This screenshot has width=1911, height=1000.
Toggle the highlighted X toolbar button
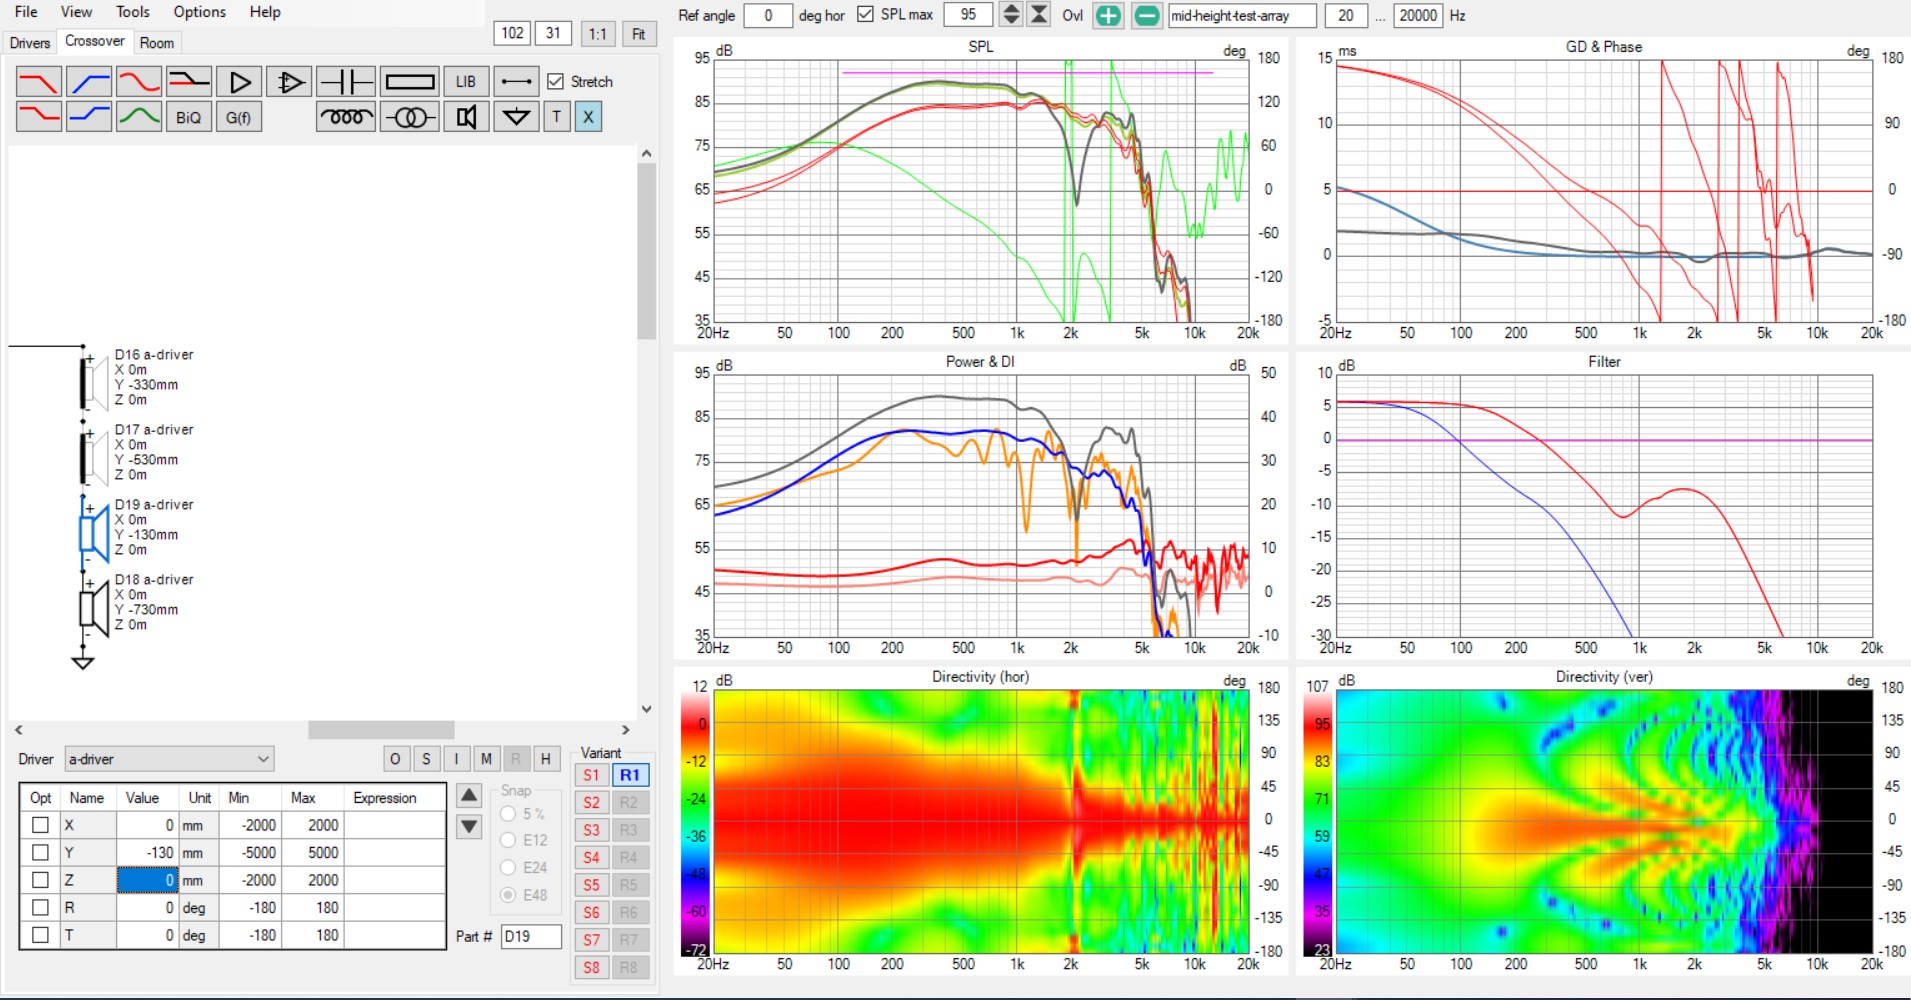[x=588, y=117]
